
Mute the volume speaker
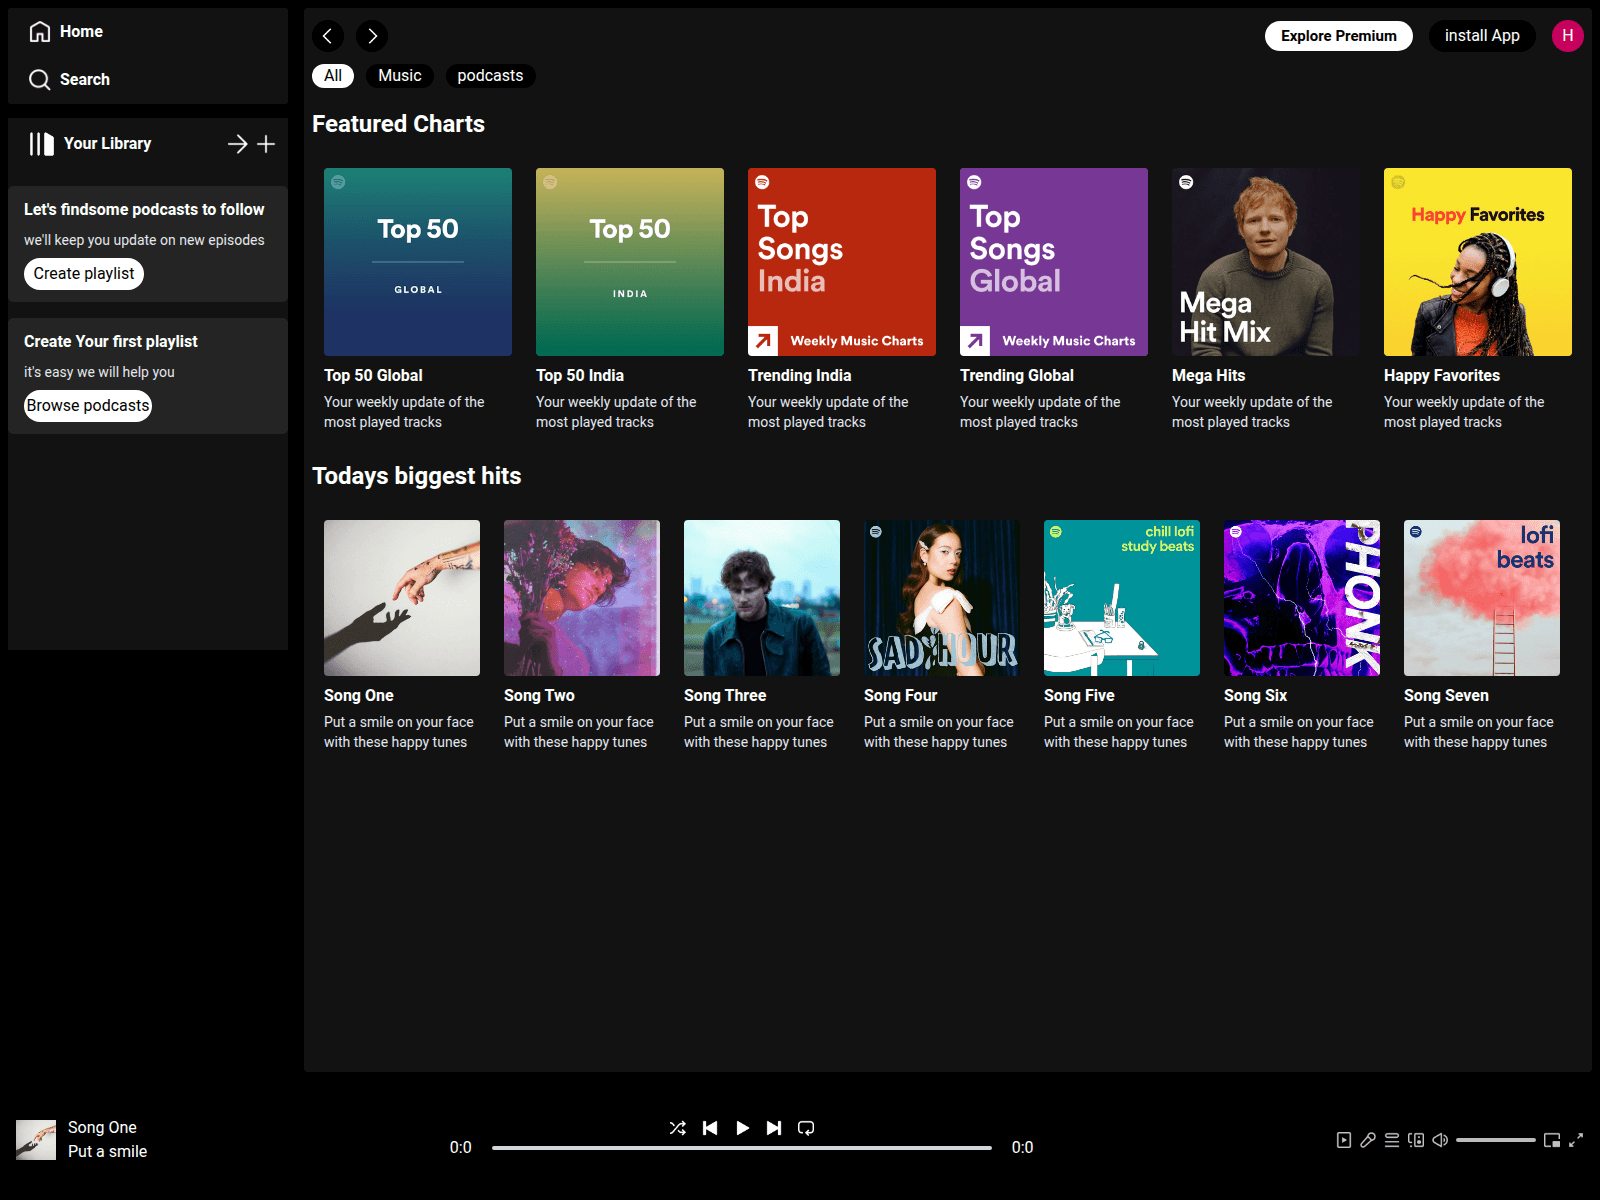click(x=1440, y=1140)
